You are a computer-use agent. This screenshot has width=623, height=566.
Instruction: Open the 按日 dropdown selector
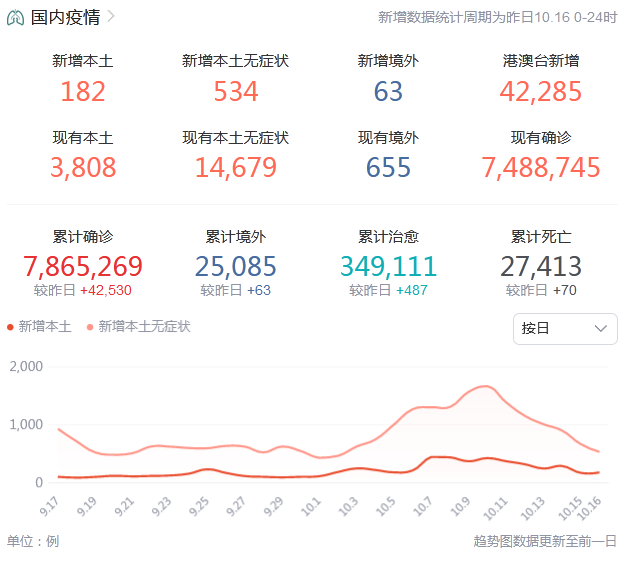(564, 328)
